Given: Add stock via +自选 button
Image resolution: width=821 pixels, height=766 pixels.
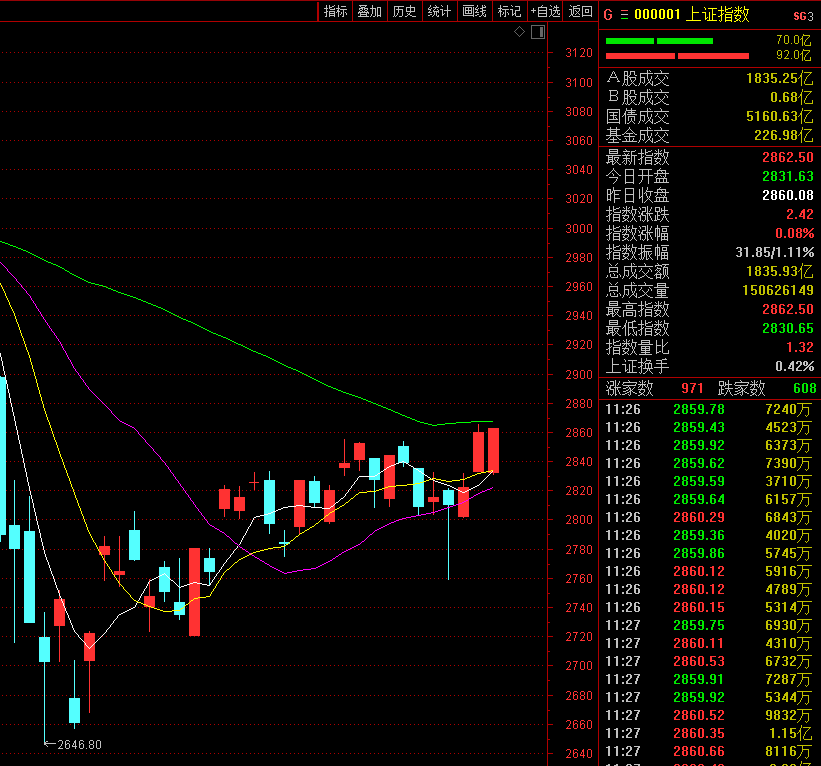Looking at the screenshot, I should coord(545,12).
